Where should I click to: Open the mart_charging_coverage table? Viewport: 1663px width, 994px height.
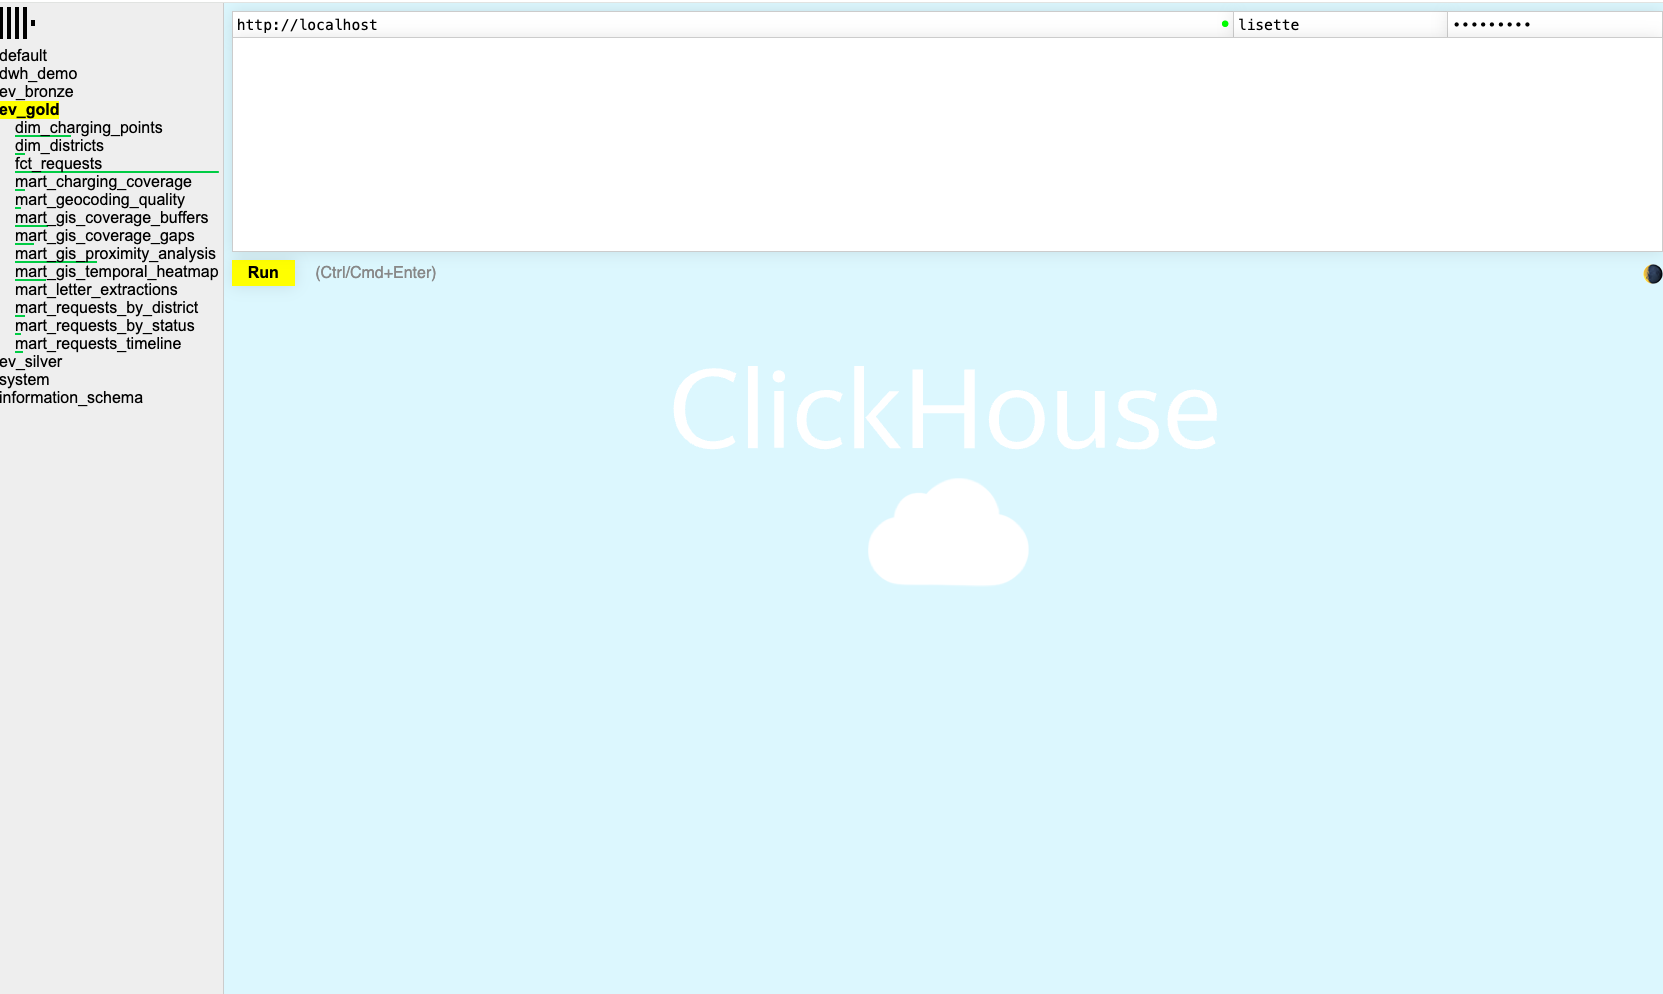coord(103,181)
